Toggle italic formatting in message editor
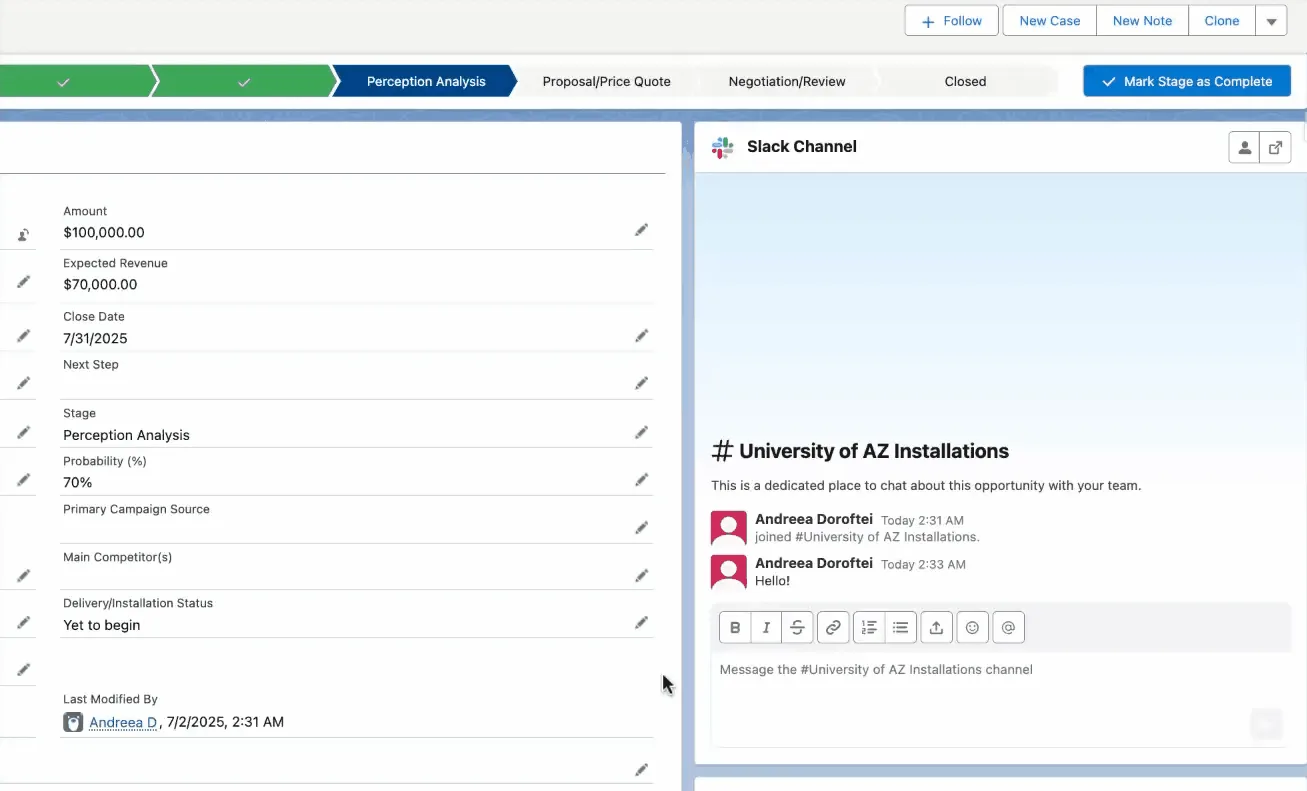The width and height of the screenshot is (1307, 791). tap(766, 628)
